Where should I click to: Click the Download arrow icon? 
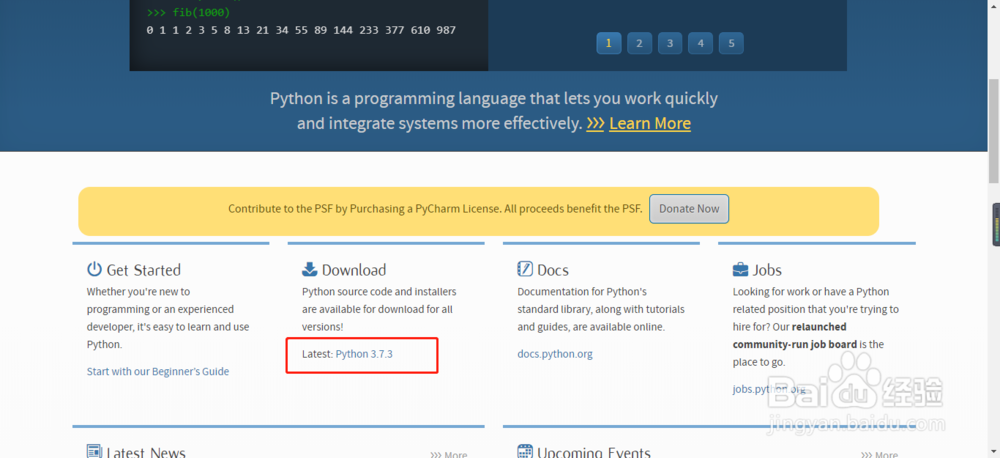point(310,269)
